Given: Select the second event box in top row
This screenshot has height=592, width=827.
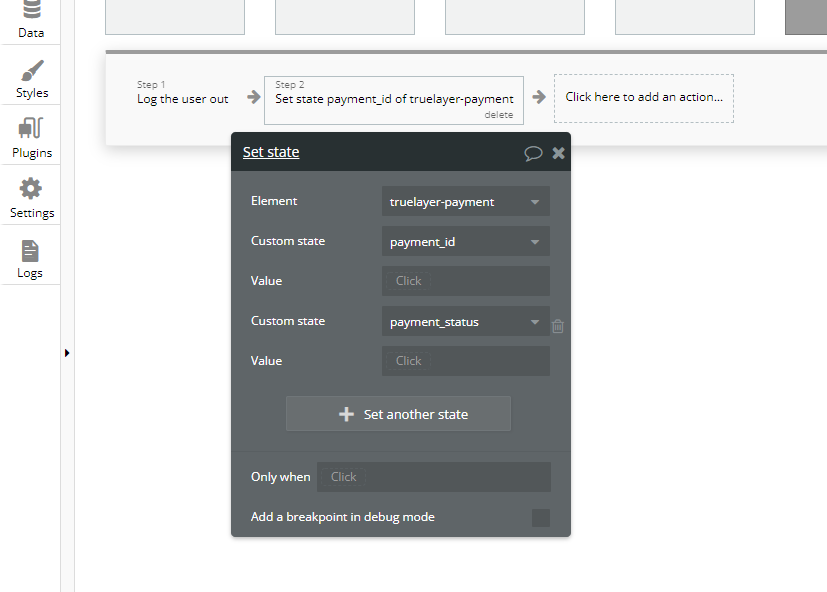Looking at the screenshot, I should point(345,17).
